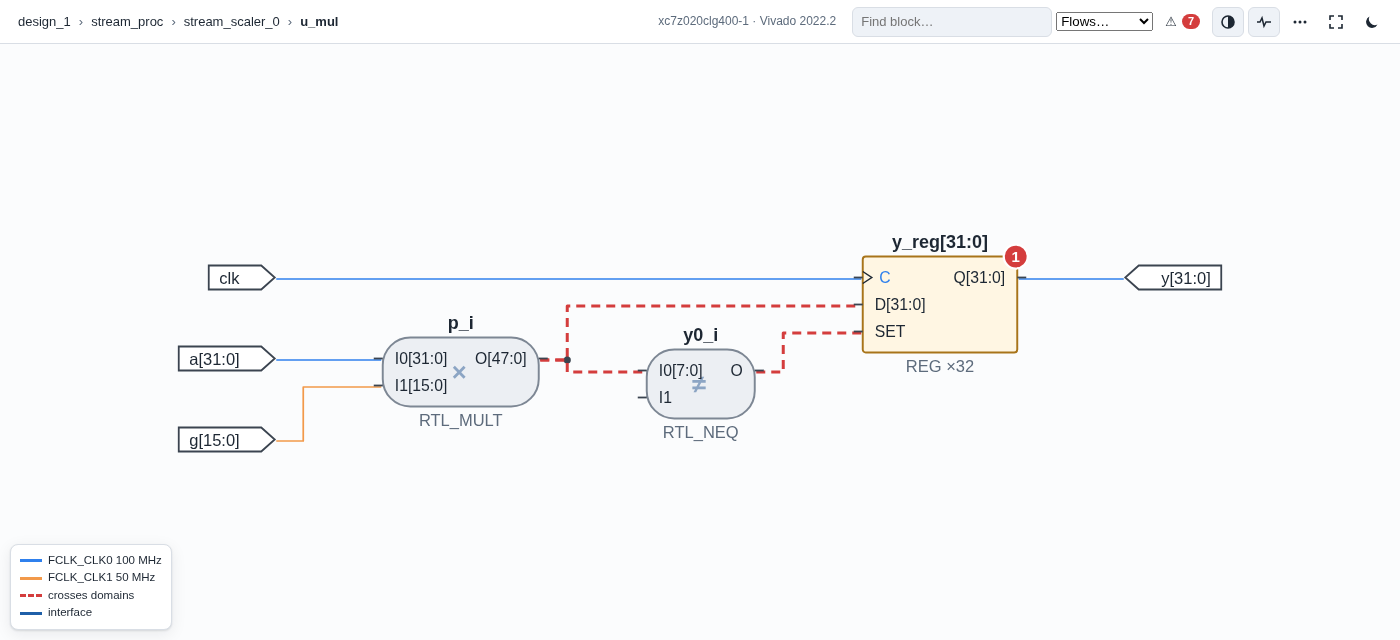This screenshot has height=640, width=1400.
Task: Click I0[7:0] pin of y0_i comparator
Action: [681, 371]
